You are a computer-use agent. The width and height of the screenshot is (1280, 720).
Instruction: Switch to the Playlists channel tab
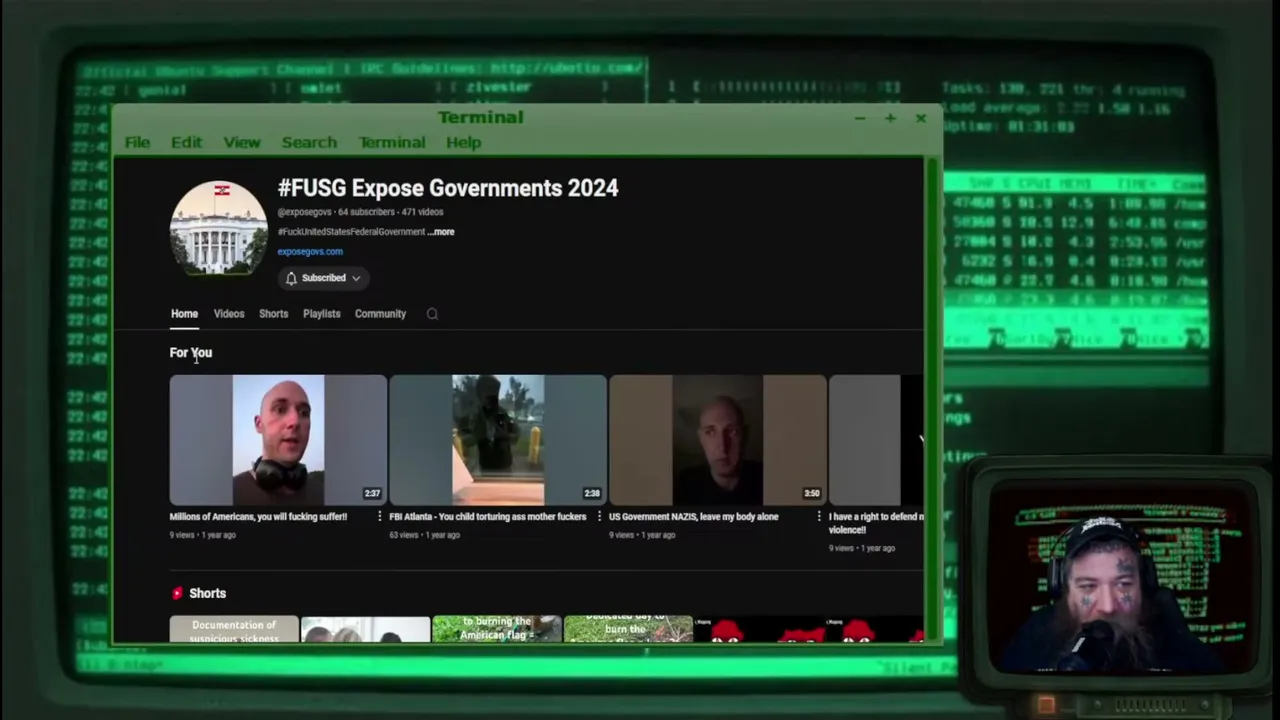coord(322,314)
